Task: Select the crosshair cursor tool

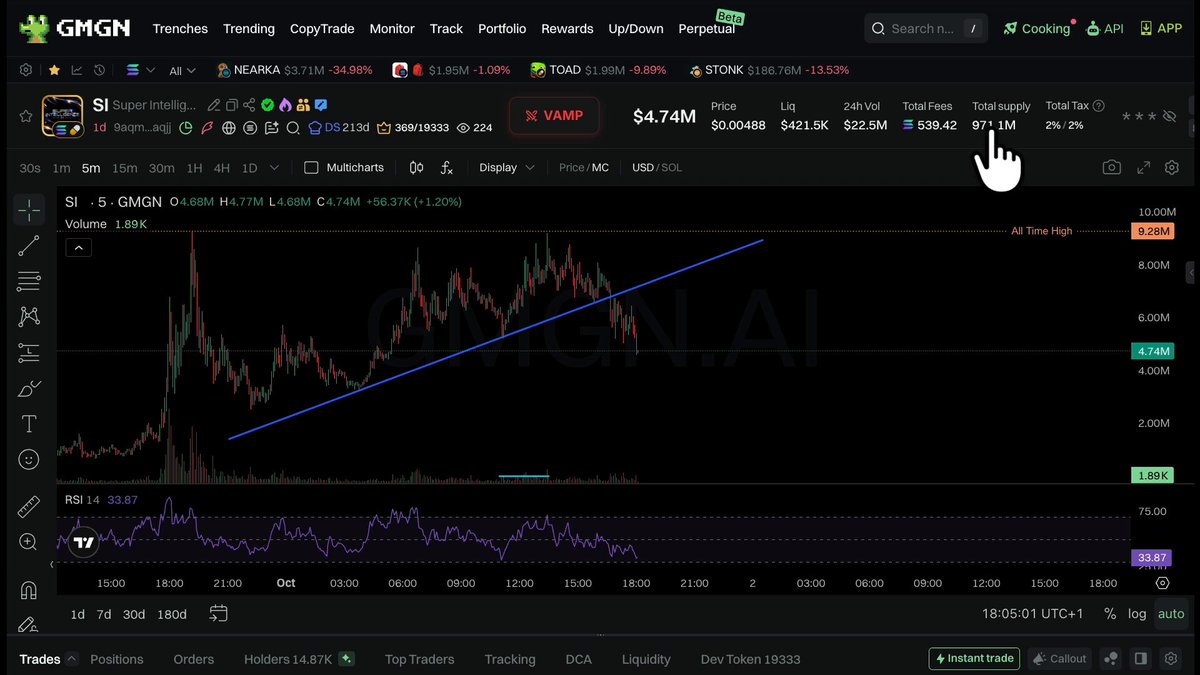Action: coord(29,210)
